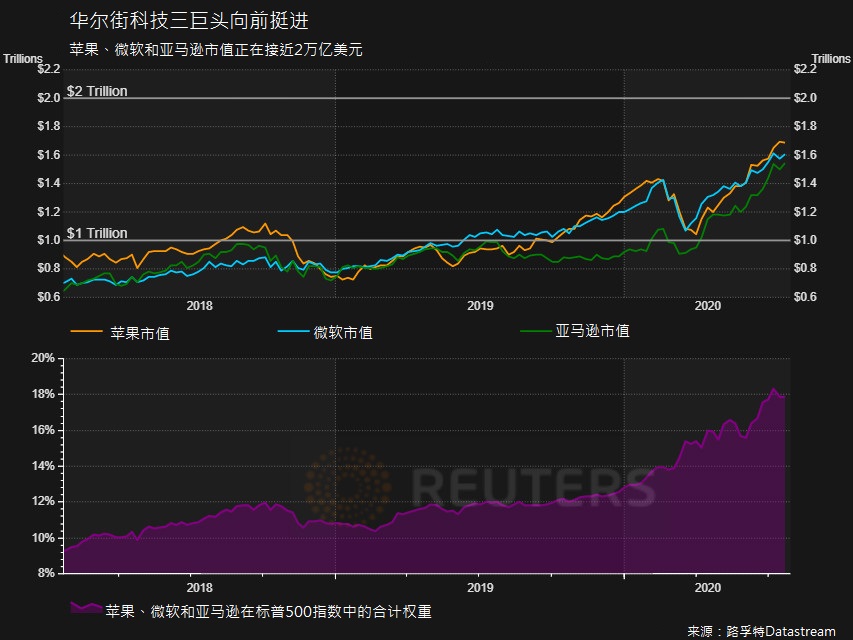The width and height of the screenshot is (853, 640).
Task: Click the 2018 label on the market cap chart axis
Action: tap(199, 306)
